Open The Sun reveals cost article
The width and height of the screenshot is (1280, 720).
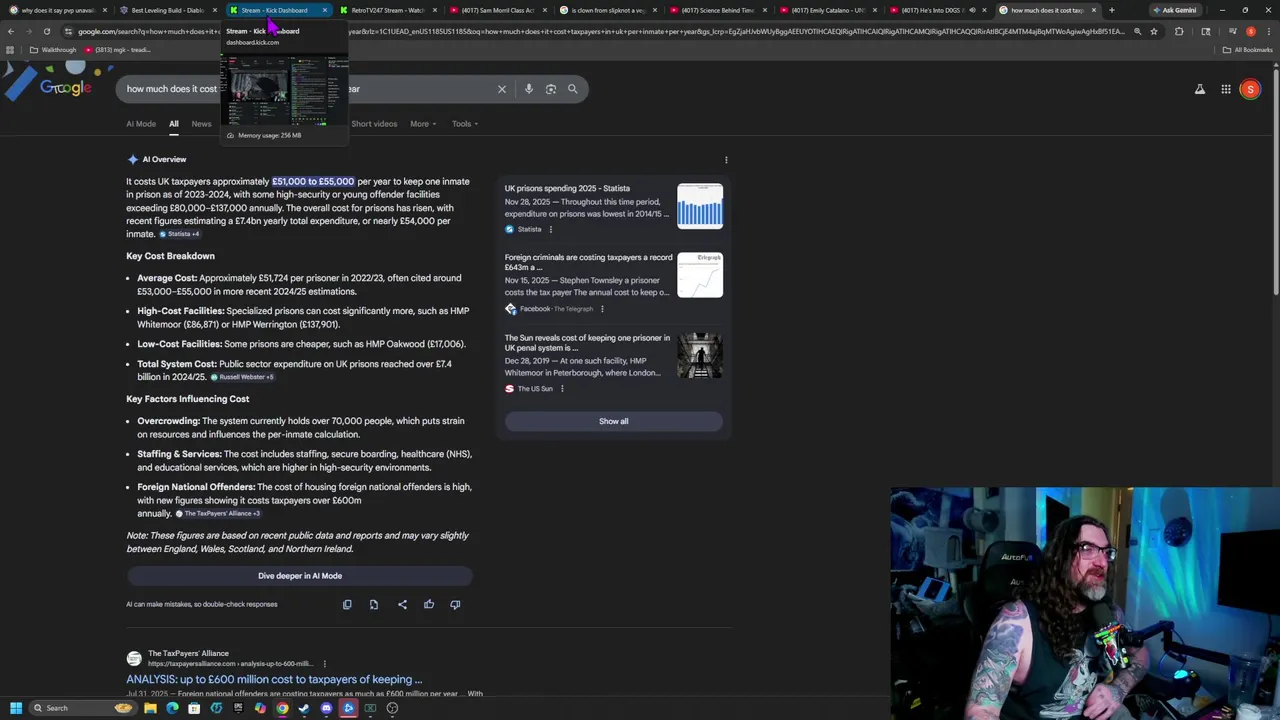pyautogui.click(x=587, y=343)
